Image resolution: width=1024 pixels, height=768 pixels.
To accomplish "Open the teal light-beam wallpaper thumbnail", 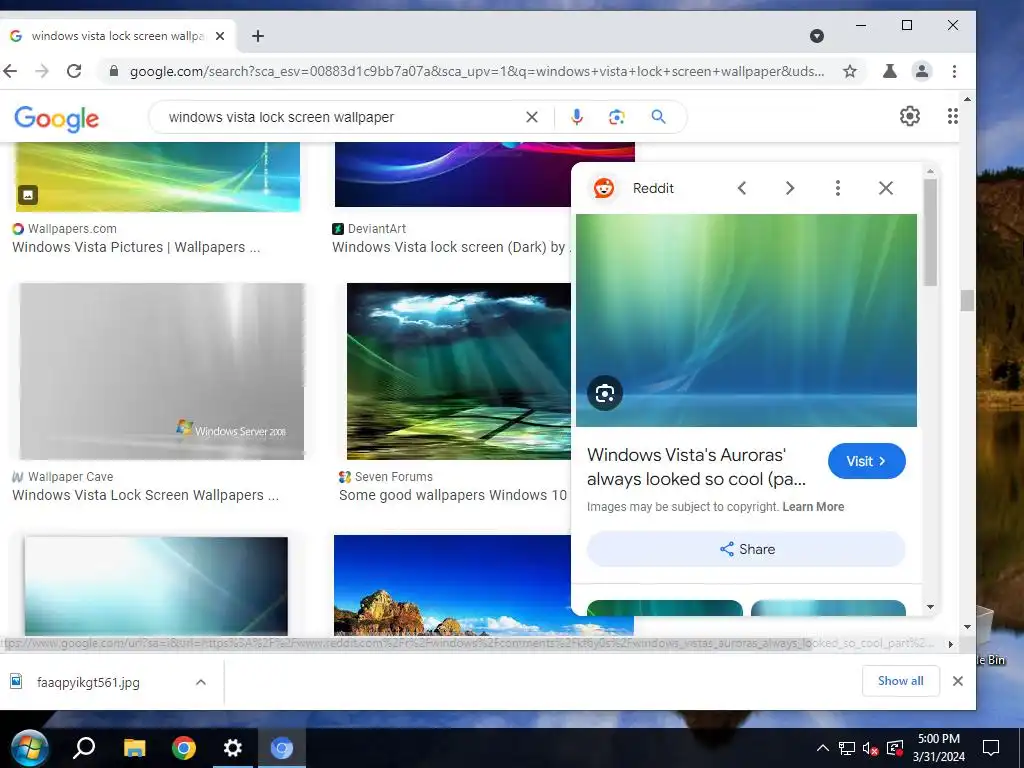I will click(x=155, y=586).
